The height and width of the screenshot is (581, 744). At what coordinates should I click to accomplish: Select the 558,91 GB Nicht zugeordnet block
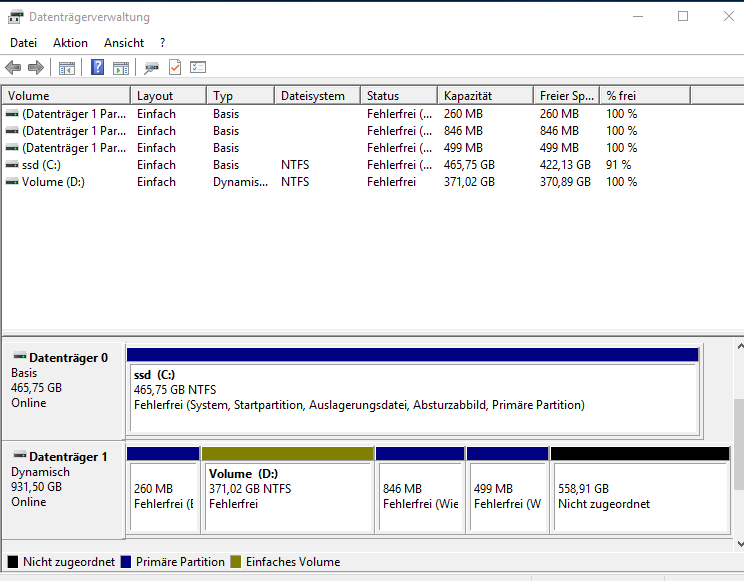pos(640,490)
